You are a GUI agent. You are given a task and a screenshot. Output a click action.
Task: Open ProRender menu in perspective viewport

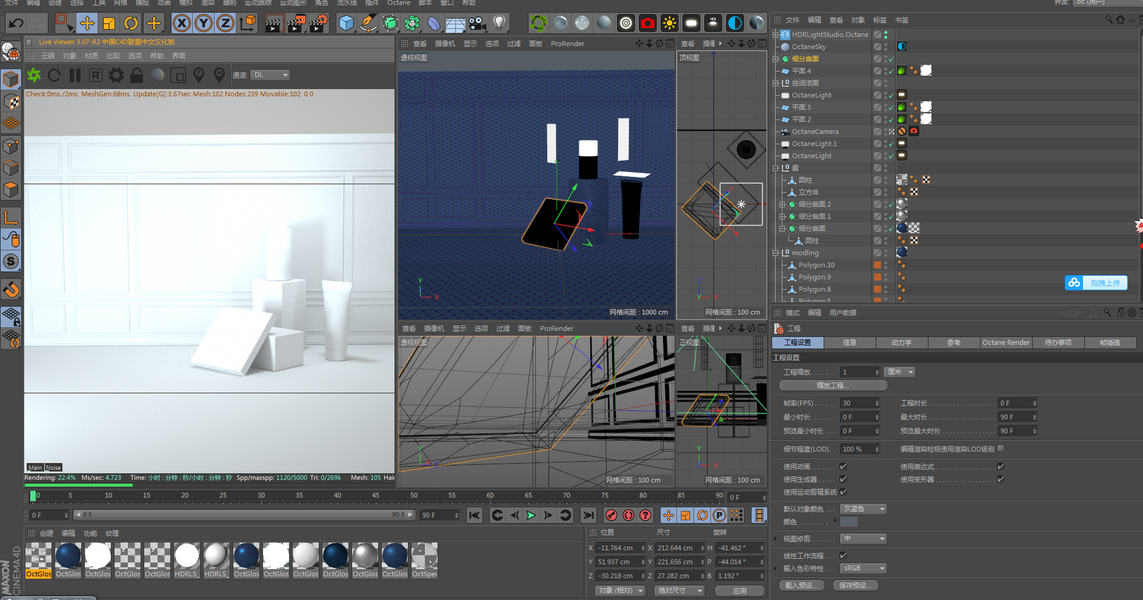567,44
